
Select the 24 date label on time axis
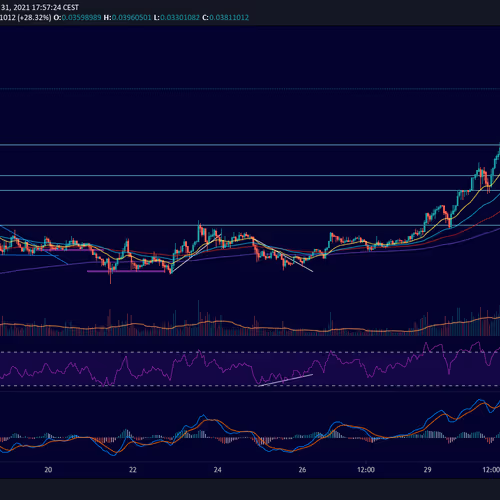pyautogui.click(x=217, y=470)
